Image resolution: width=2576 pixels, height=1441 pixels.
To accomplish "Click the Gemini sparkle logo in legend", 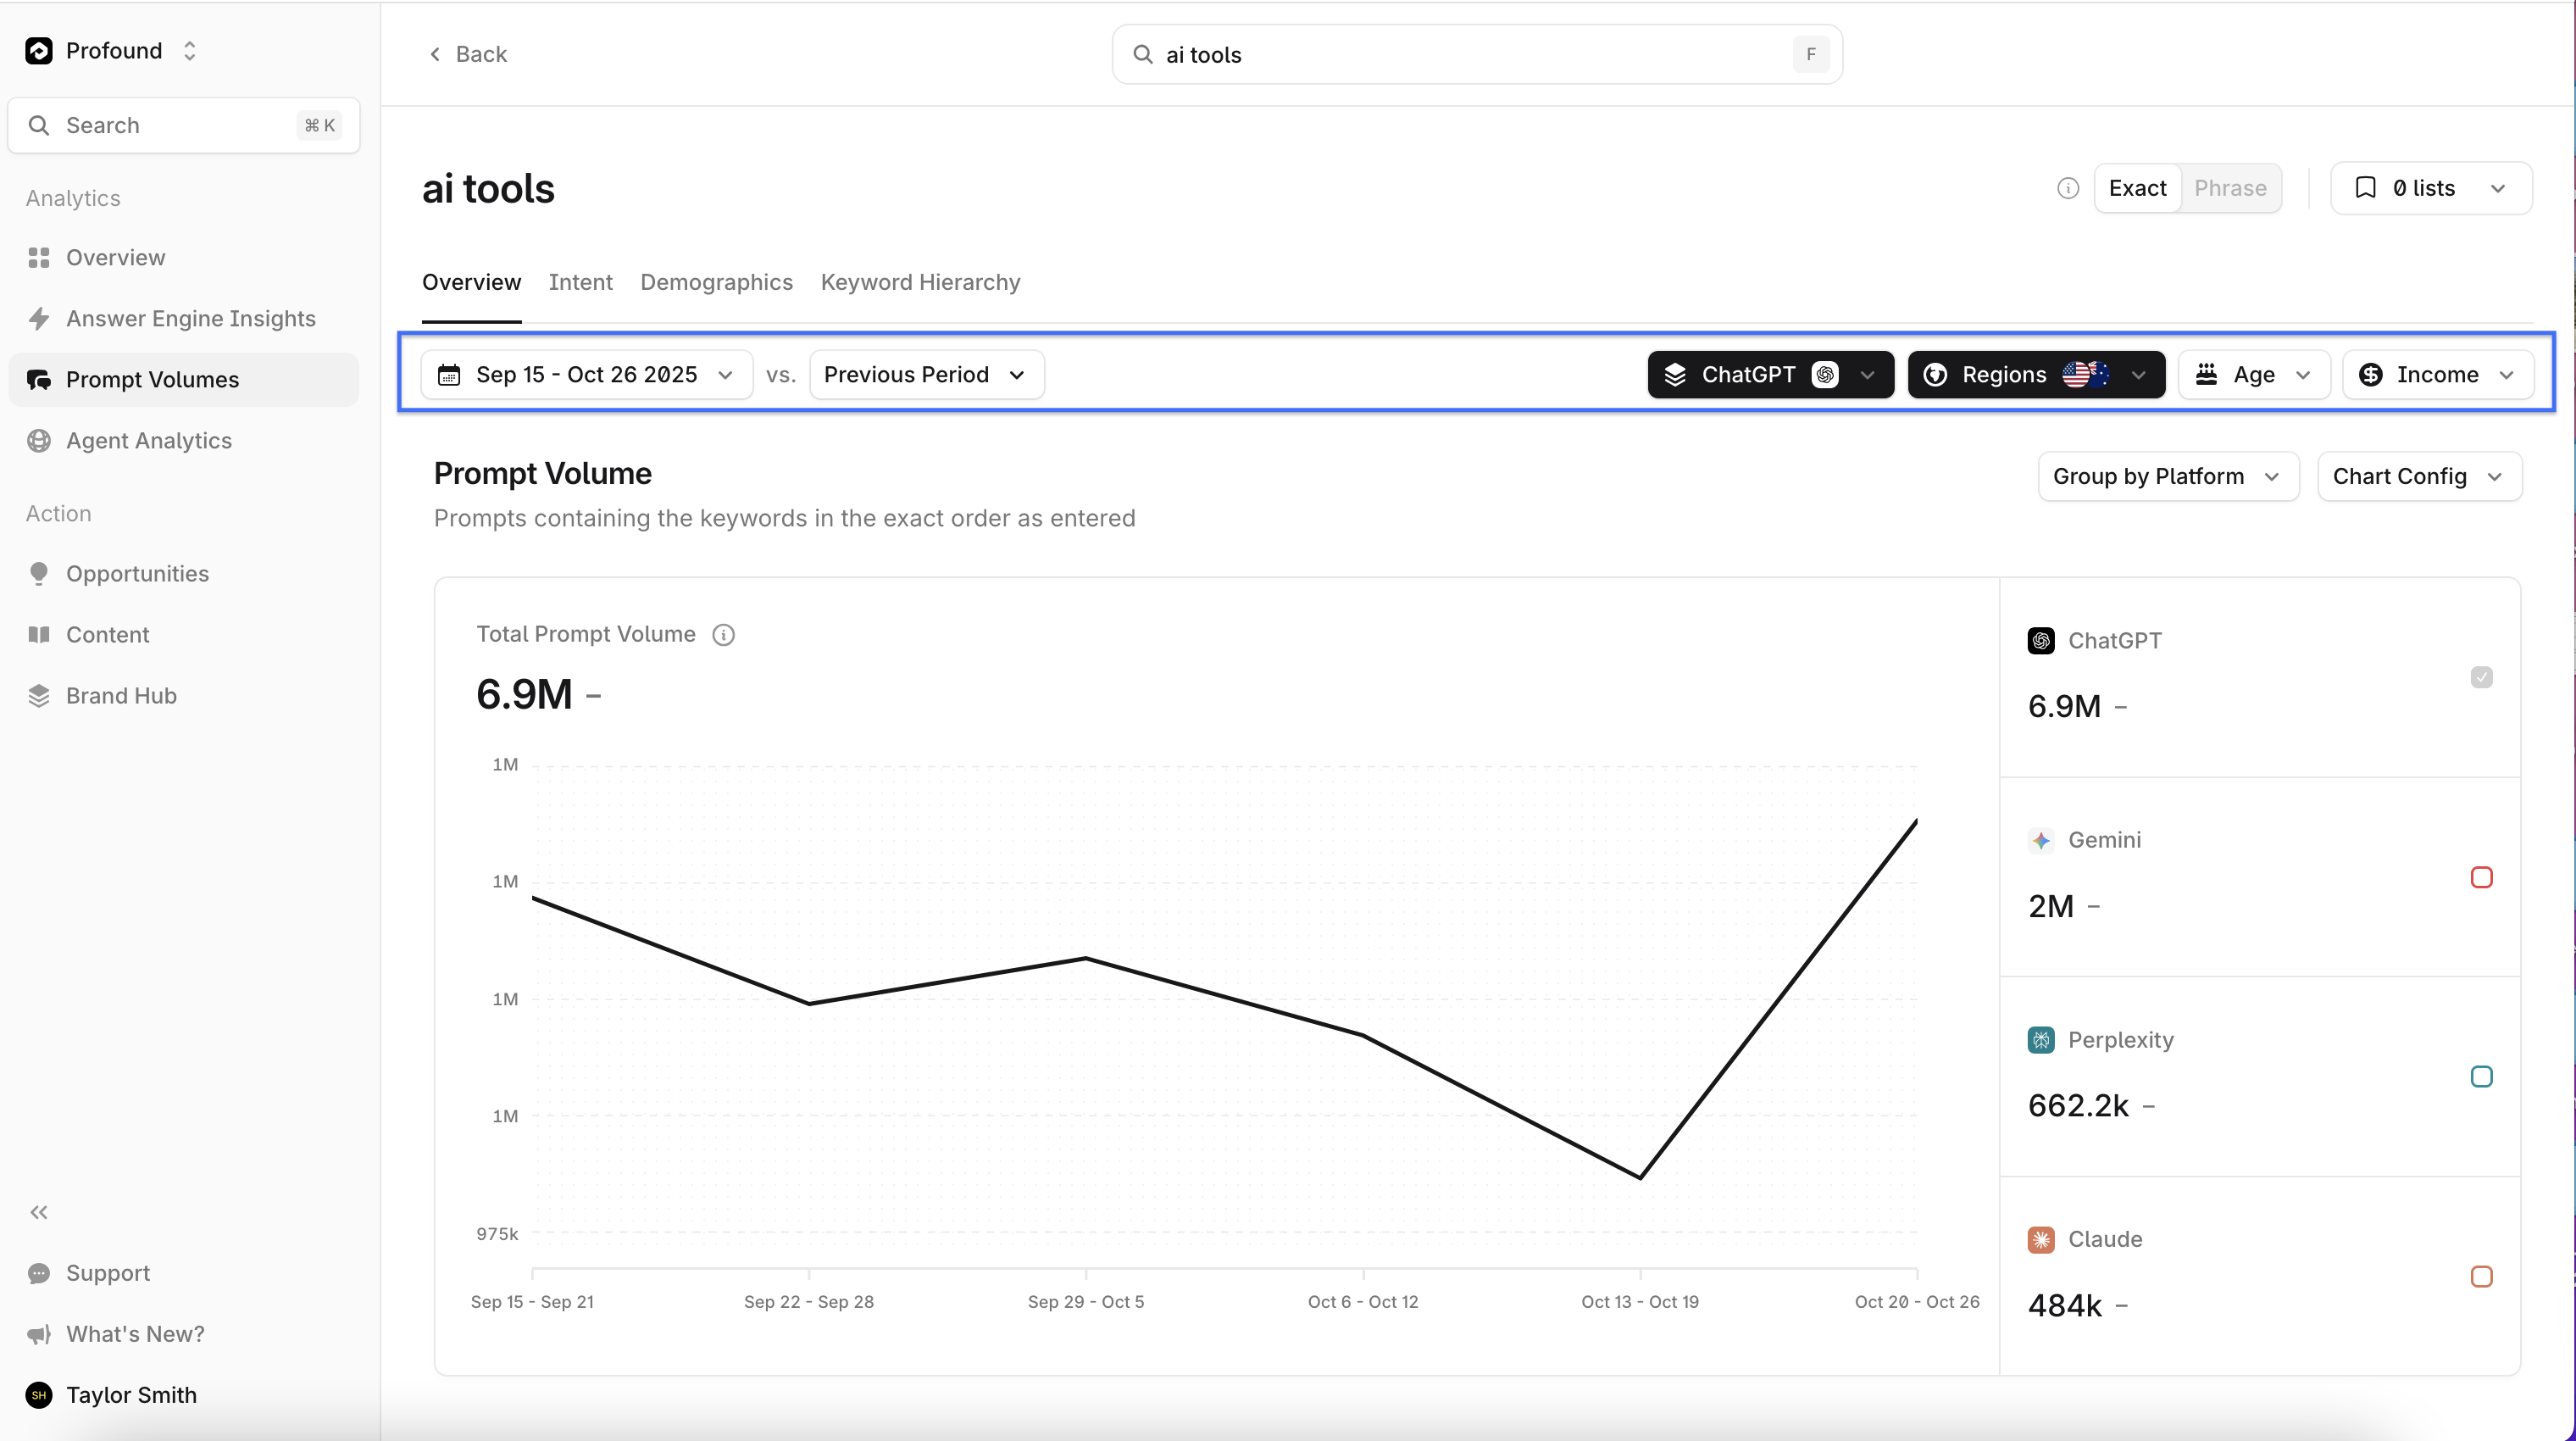I will coord(2041,840).
